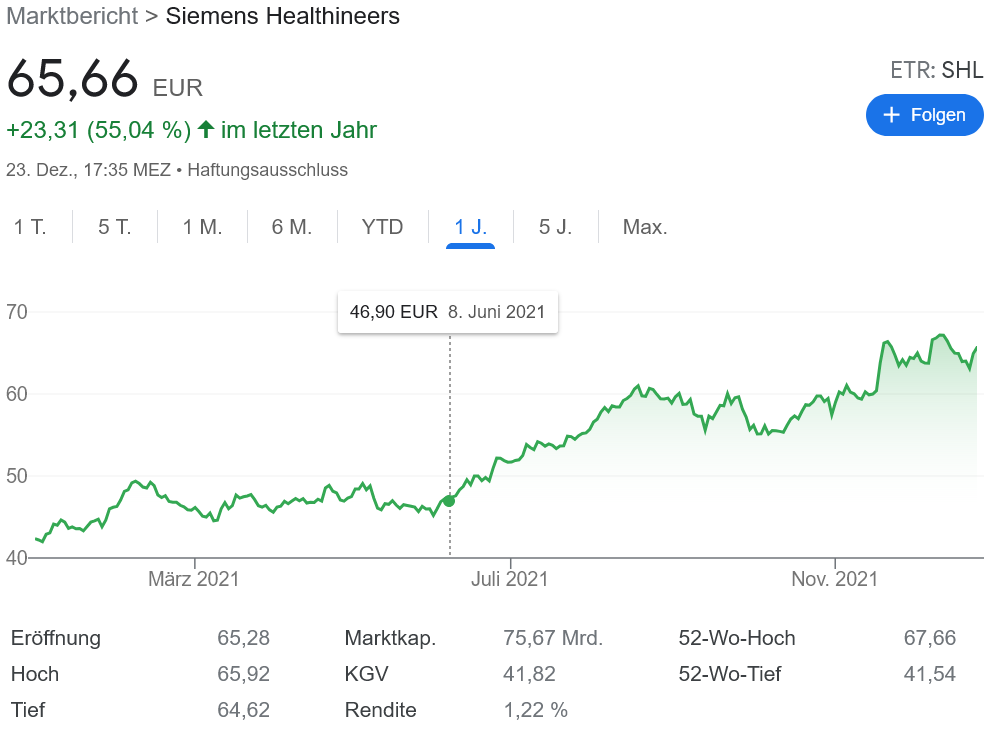The width and height of the screenshot is (987, 735).
Task: Click the 52-Wo-Hoch value 67,66
Action: (x=929, y=638)
